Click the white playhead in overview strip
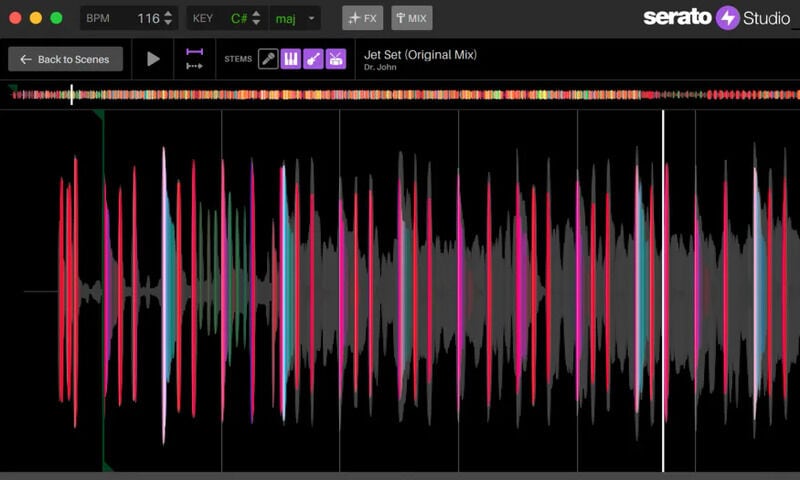This screenshot has width=800, height=480. [71, 95]
